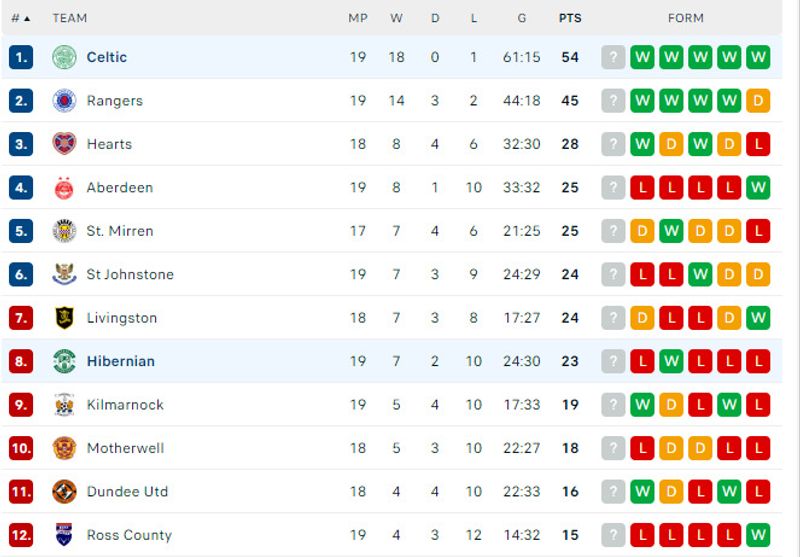Click the Celtic club crest icon

(64, 57)
